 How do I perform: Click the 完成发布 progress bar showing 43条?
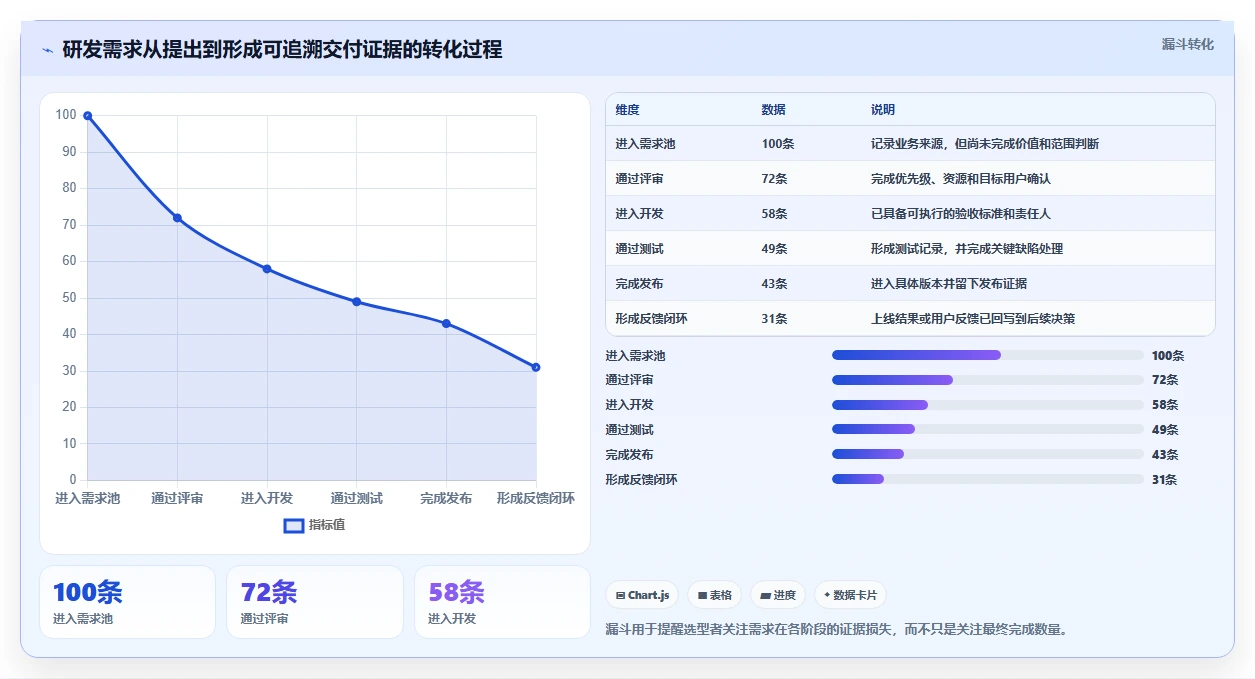[x=988, y=455]
